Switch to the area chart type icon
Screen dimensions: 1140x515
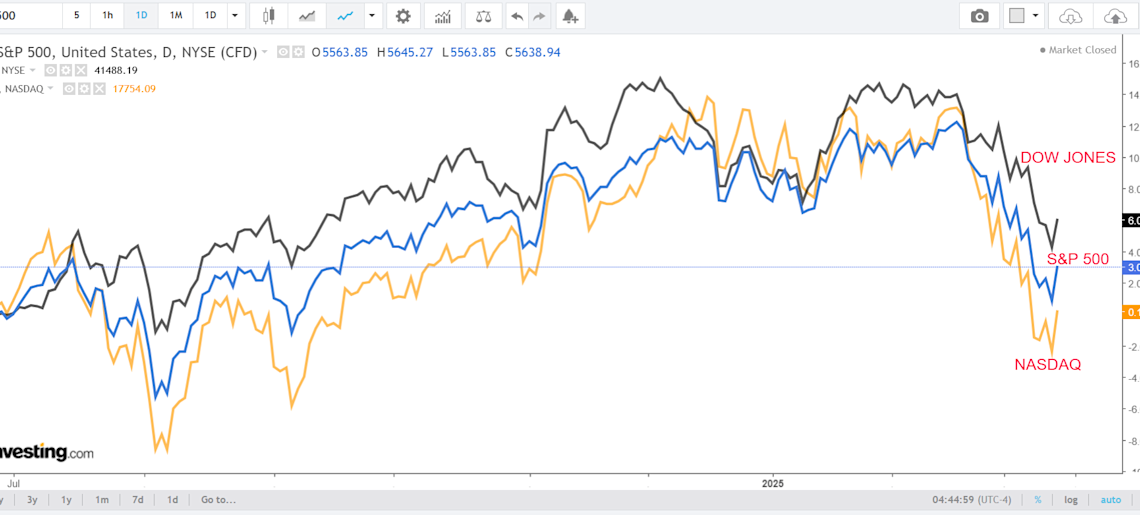[307, 15]
